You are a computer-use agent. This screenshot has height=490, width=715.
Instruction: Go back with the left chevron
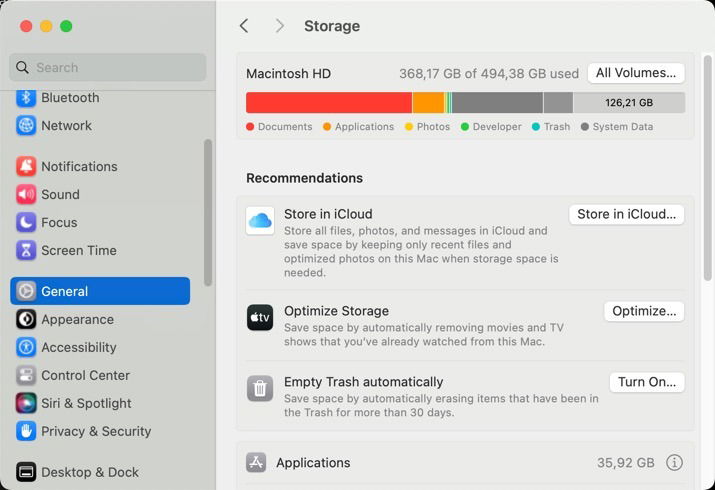(244, 26)
